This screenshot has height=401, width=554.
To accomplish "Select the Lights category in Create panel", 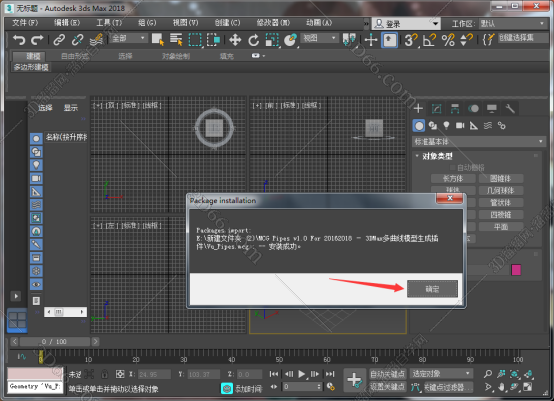I will coord(446,125).
